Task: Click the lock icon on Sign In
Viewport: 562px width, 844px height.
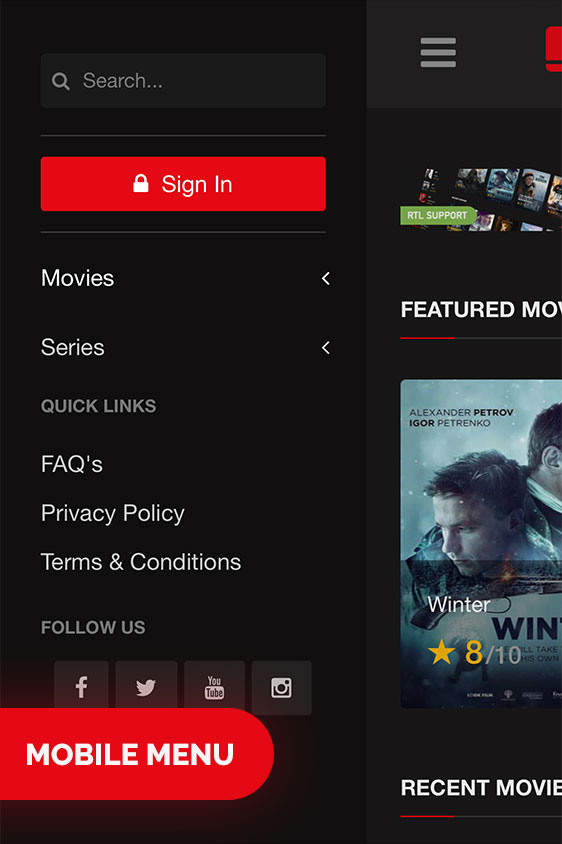Action: click(140, 184)
